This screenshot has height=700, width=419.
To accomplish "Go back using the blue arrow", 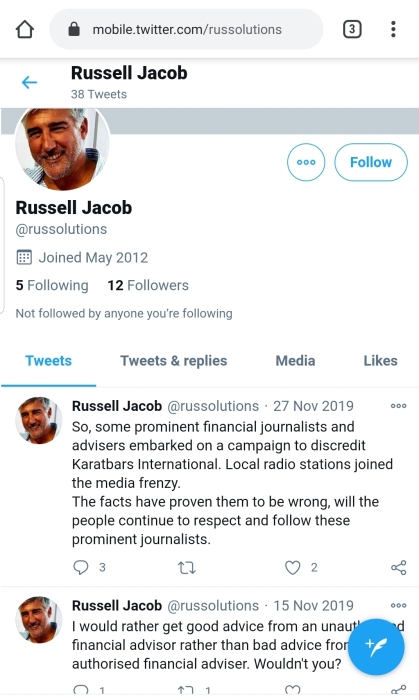I will (29, 82).
